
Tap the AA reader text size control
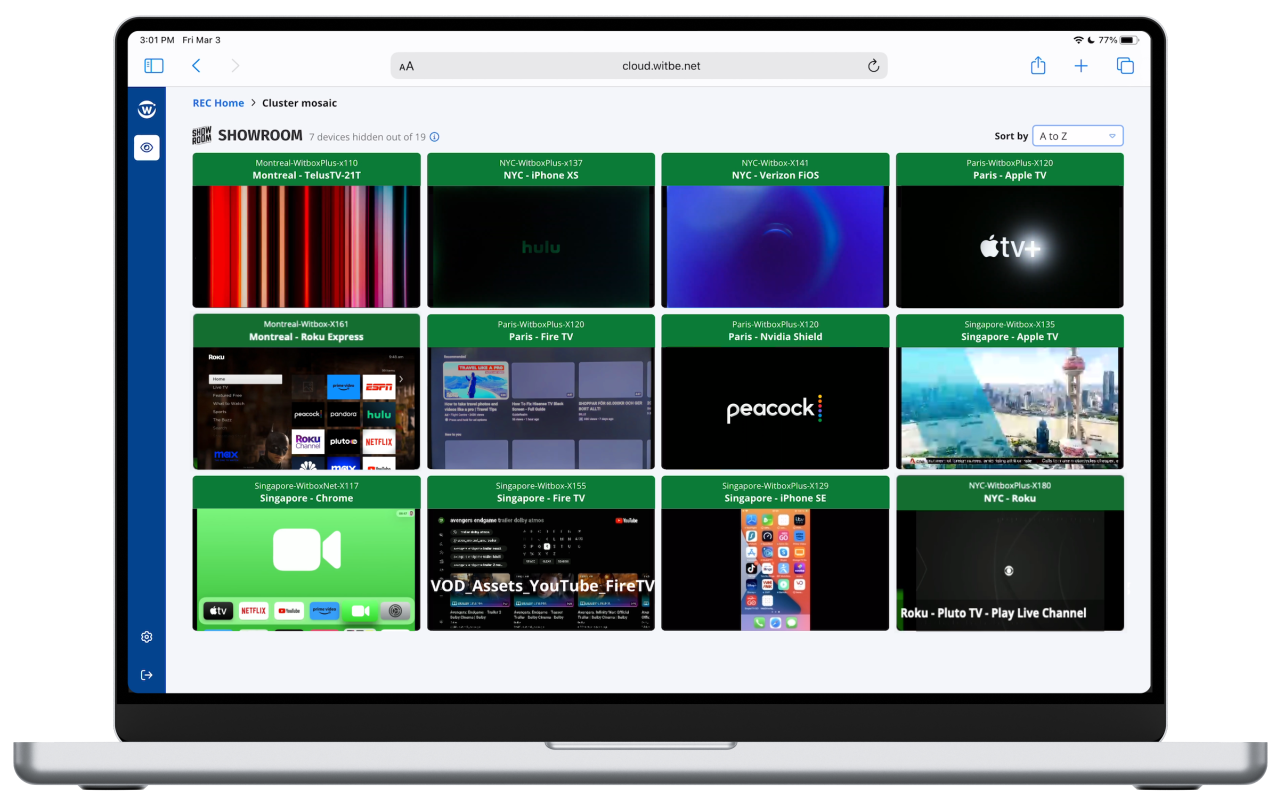click(x=406, y=67)
